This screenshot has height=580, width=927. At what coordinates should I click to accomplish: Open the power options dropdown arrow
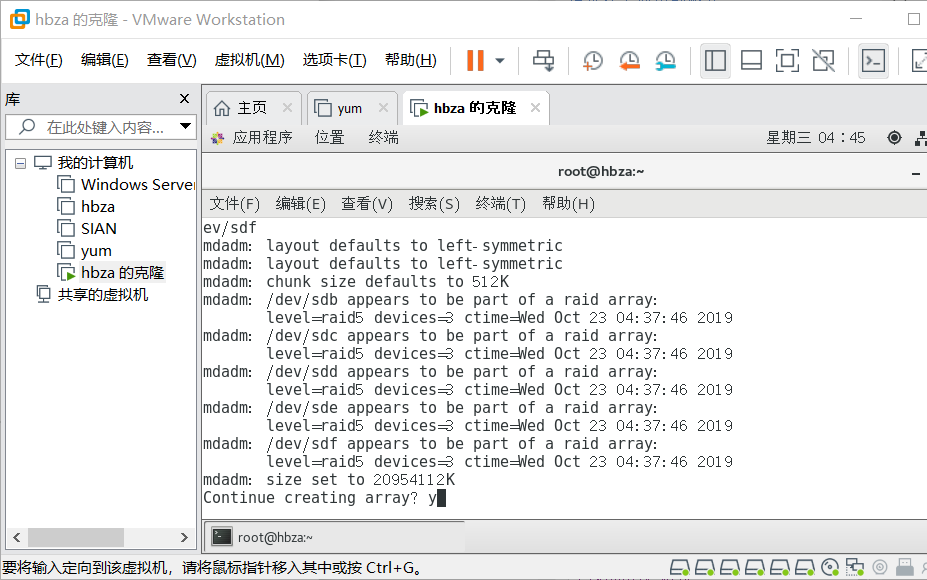(500, 60)
